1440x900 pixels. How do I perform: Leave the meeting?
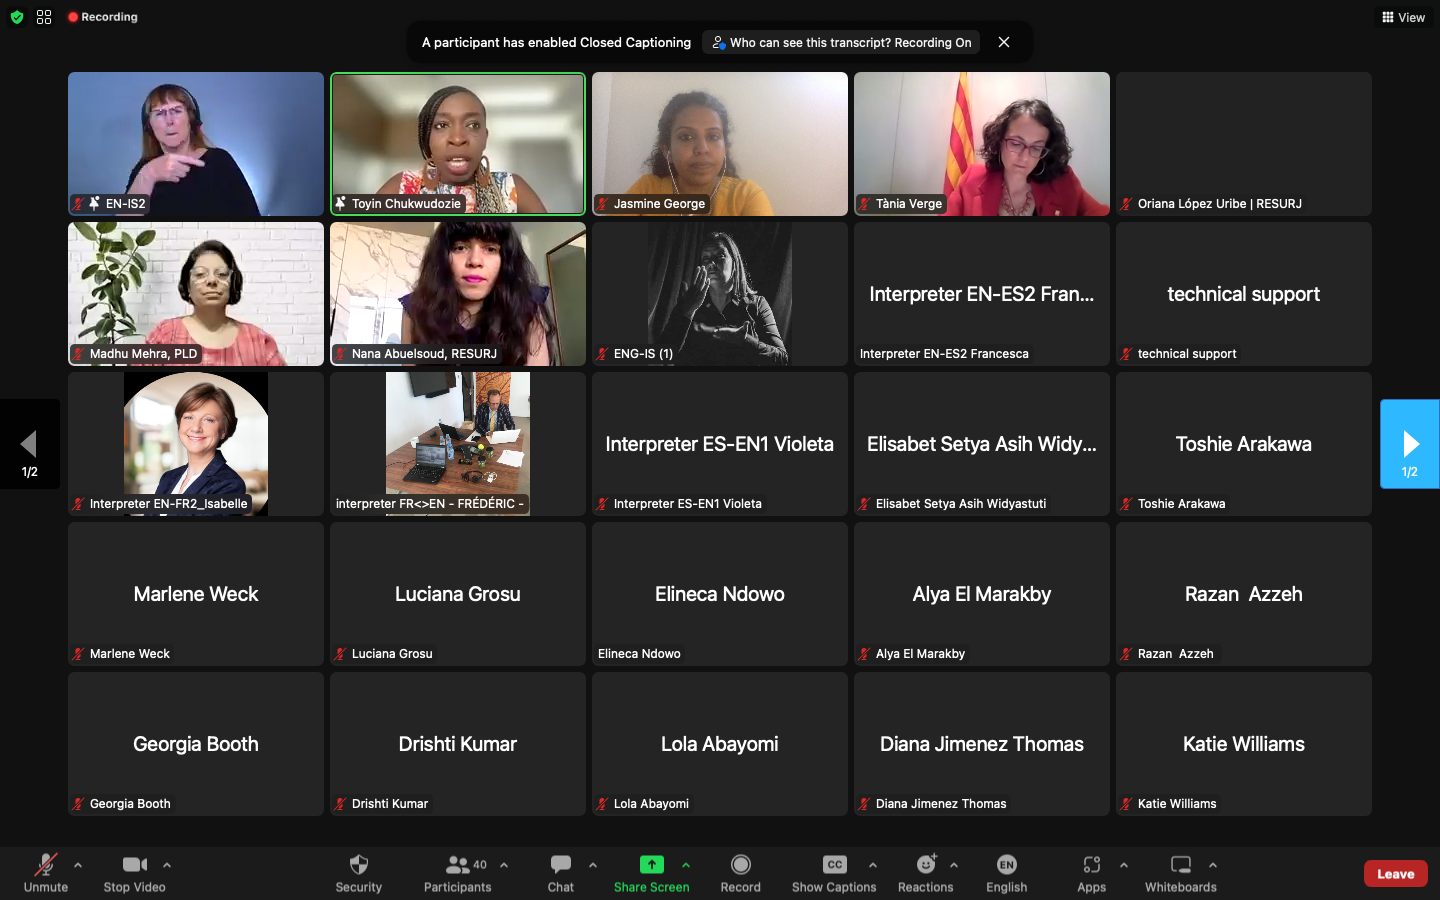(x=1395, y=874)
